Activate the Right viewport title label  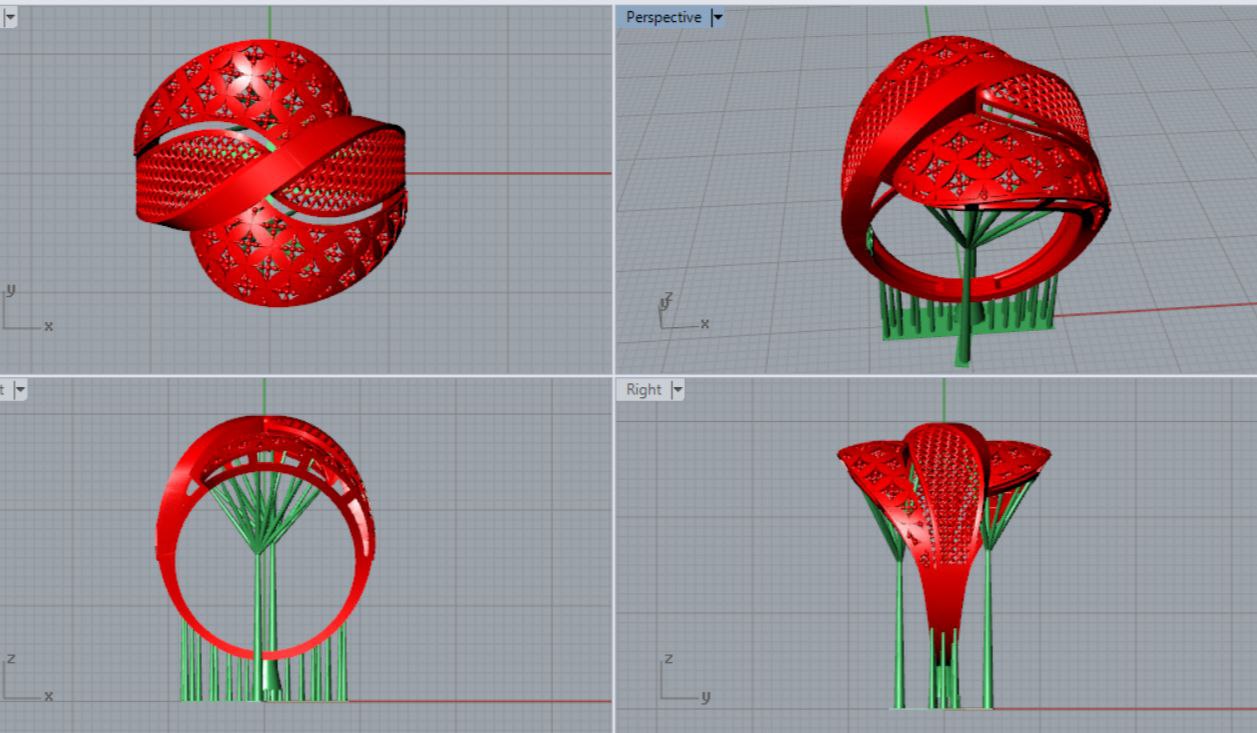[644, 389]
